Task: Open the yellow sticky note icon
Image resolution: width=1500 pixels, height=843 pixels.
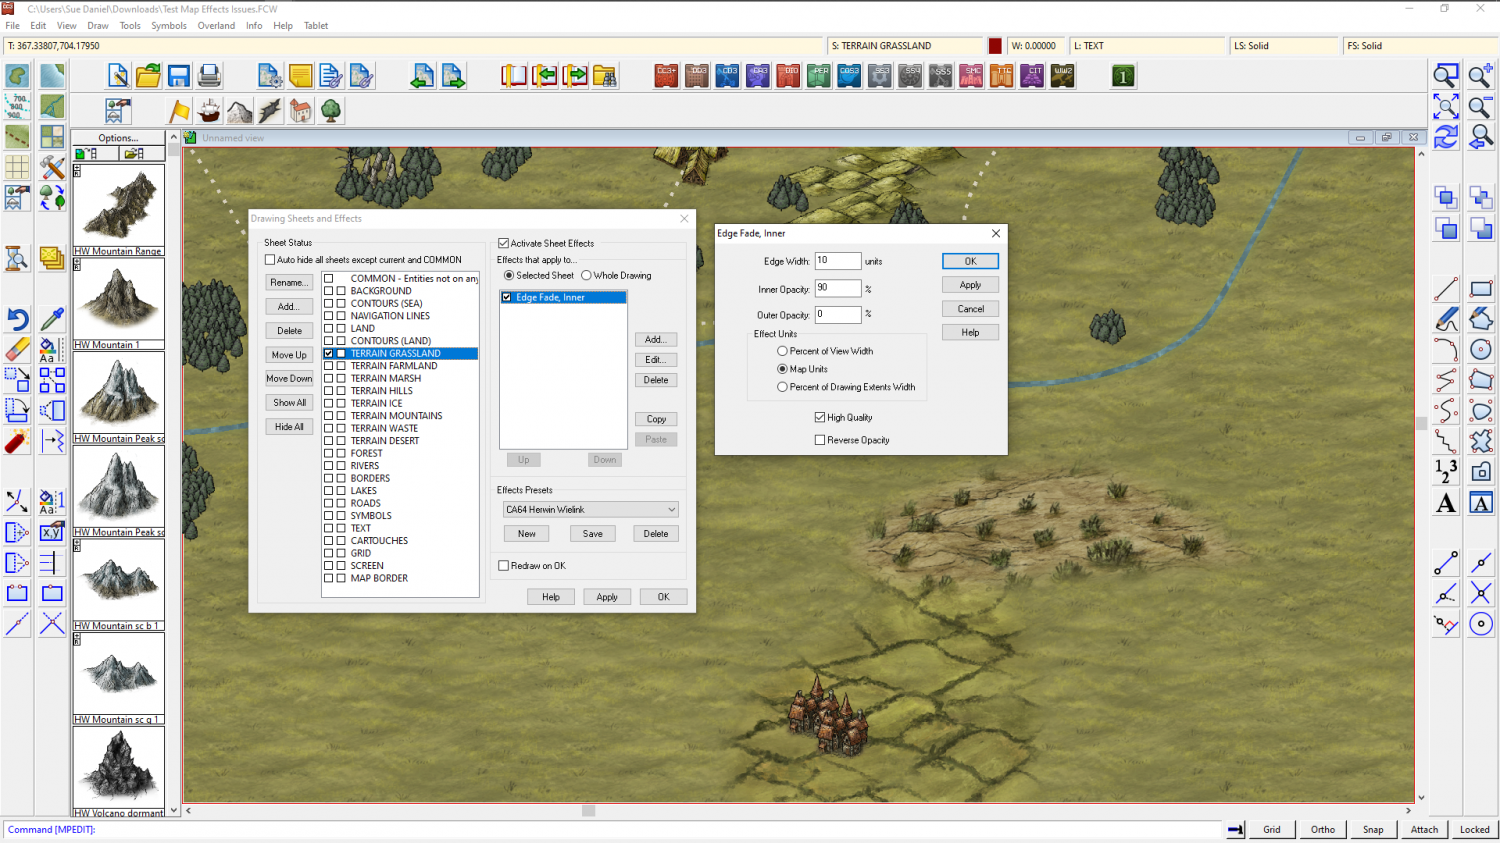Action: click(x=300, y=76)
